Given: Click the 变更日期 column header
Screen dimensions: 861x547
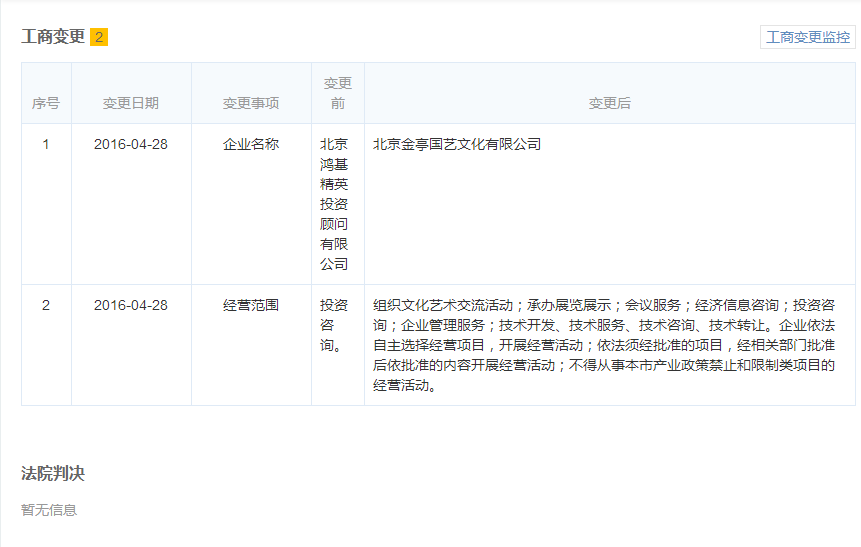Looking at the screenshot, I should pos(131,103).
